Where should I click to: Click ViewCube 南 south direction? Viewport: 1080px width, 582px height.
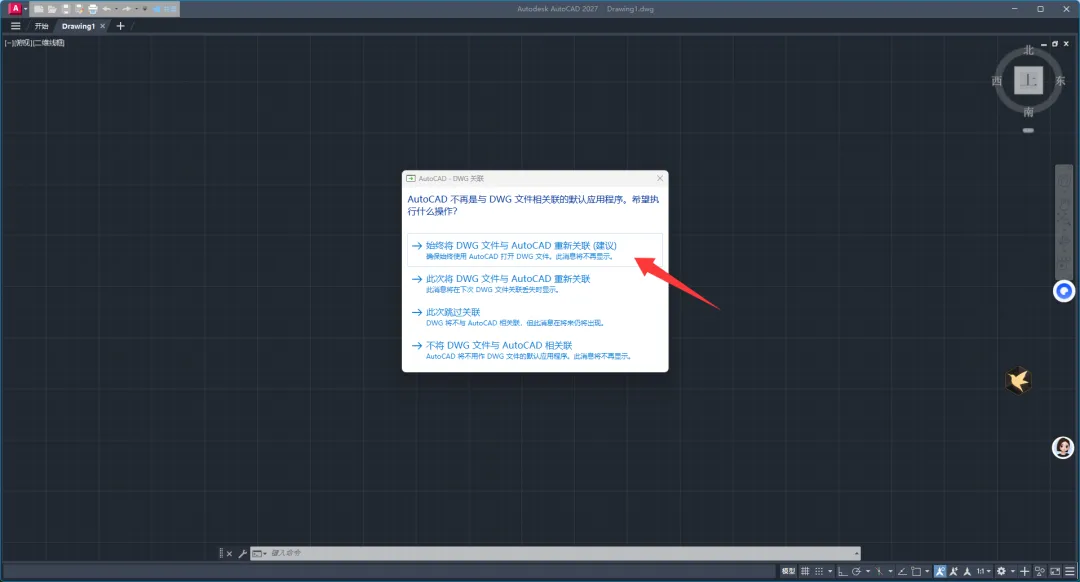1028,112
